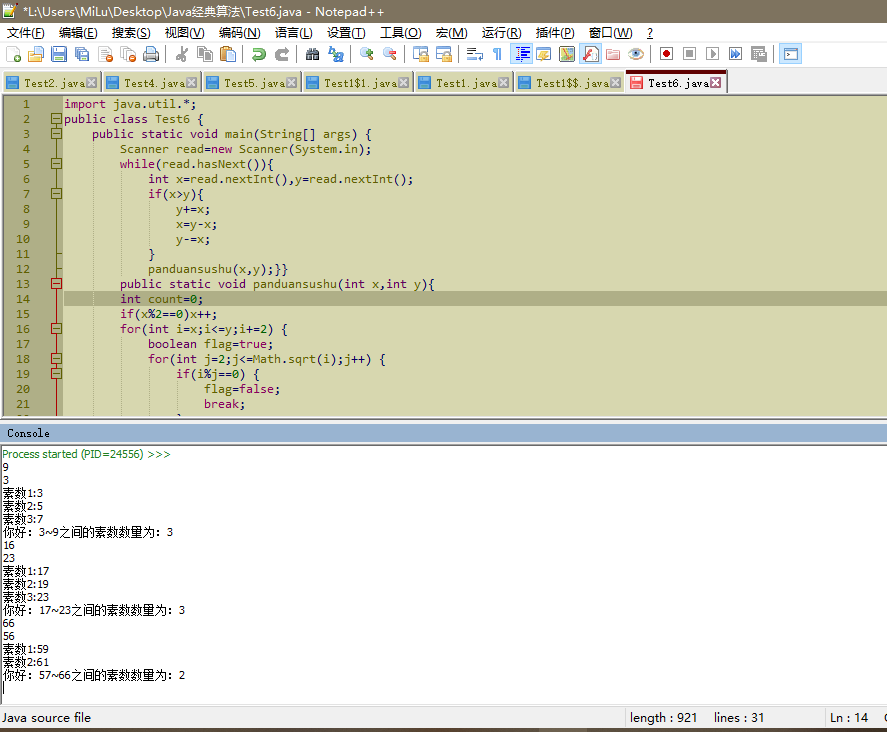Click the Copy toolbar icon
Viewport: 887px width, 732px height.
(x=205, y=54)
